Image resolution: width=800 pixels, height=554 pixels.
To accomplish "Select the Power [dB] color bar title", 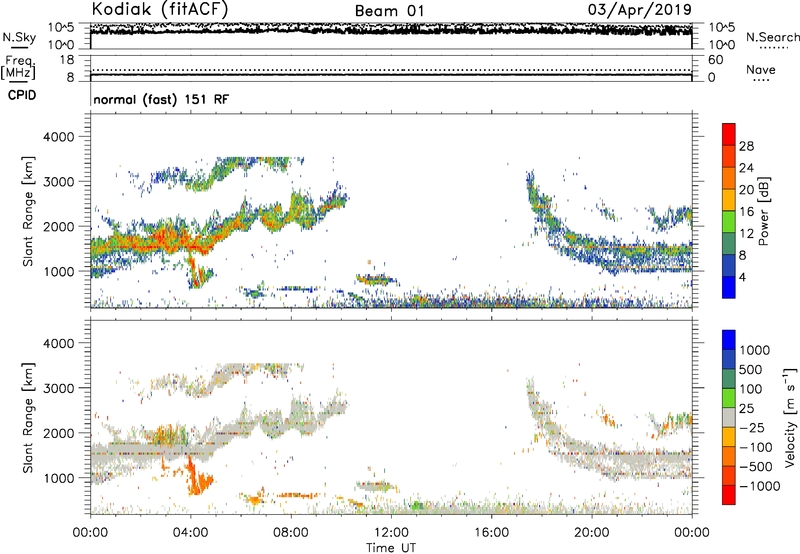I will tap(763, 211).
